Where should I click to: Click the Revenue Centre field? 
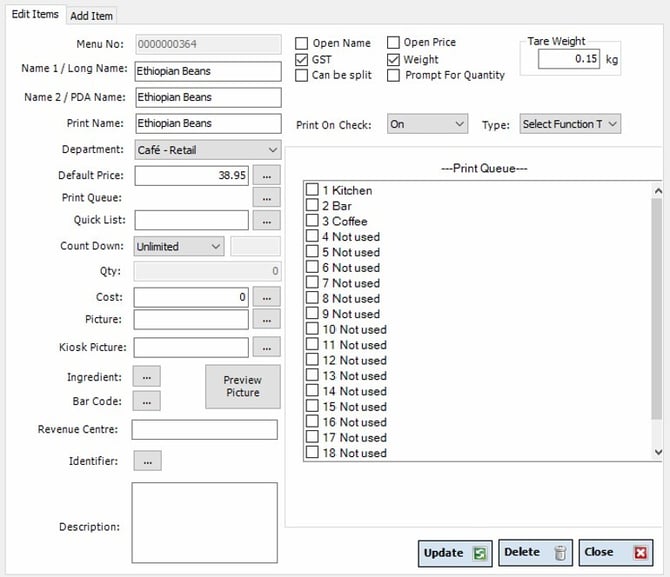tap(205, 430)
